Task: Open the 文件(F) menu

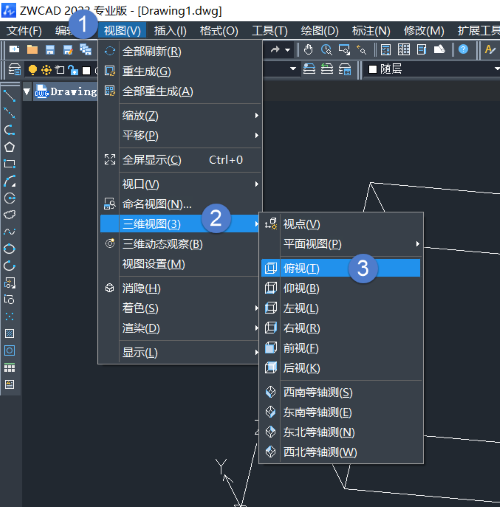Action: click(24, 31)
